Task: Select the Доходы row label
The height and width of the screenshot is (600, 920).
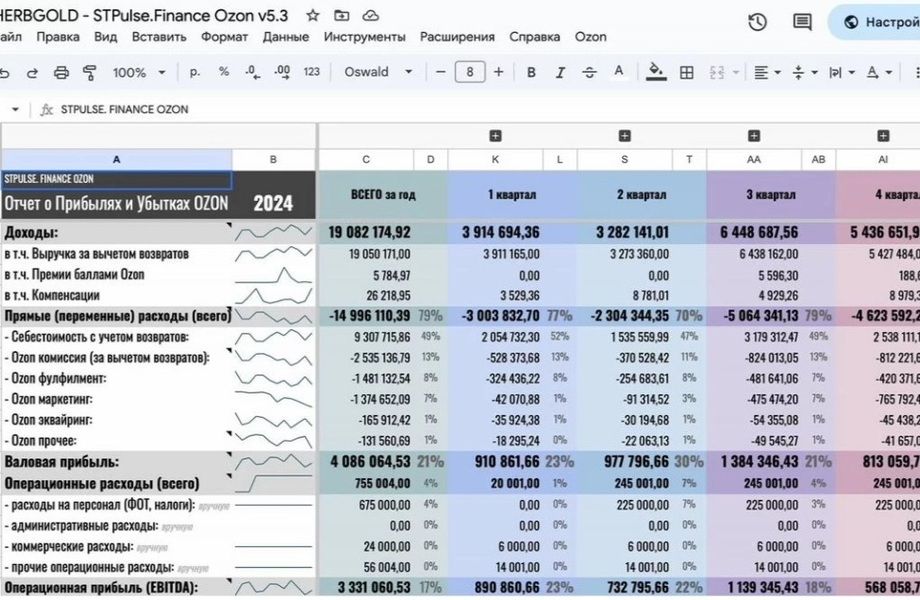Action: pyautogui.click(x=116, y=232)
